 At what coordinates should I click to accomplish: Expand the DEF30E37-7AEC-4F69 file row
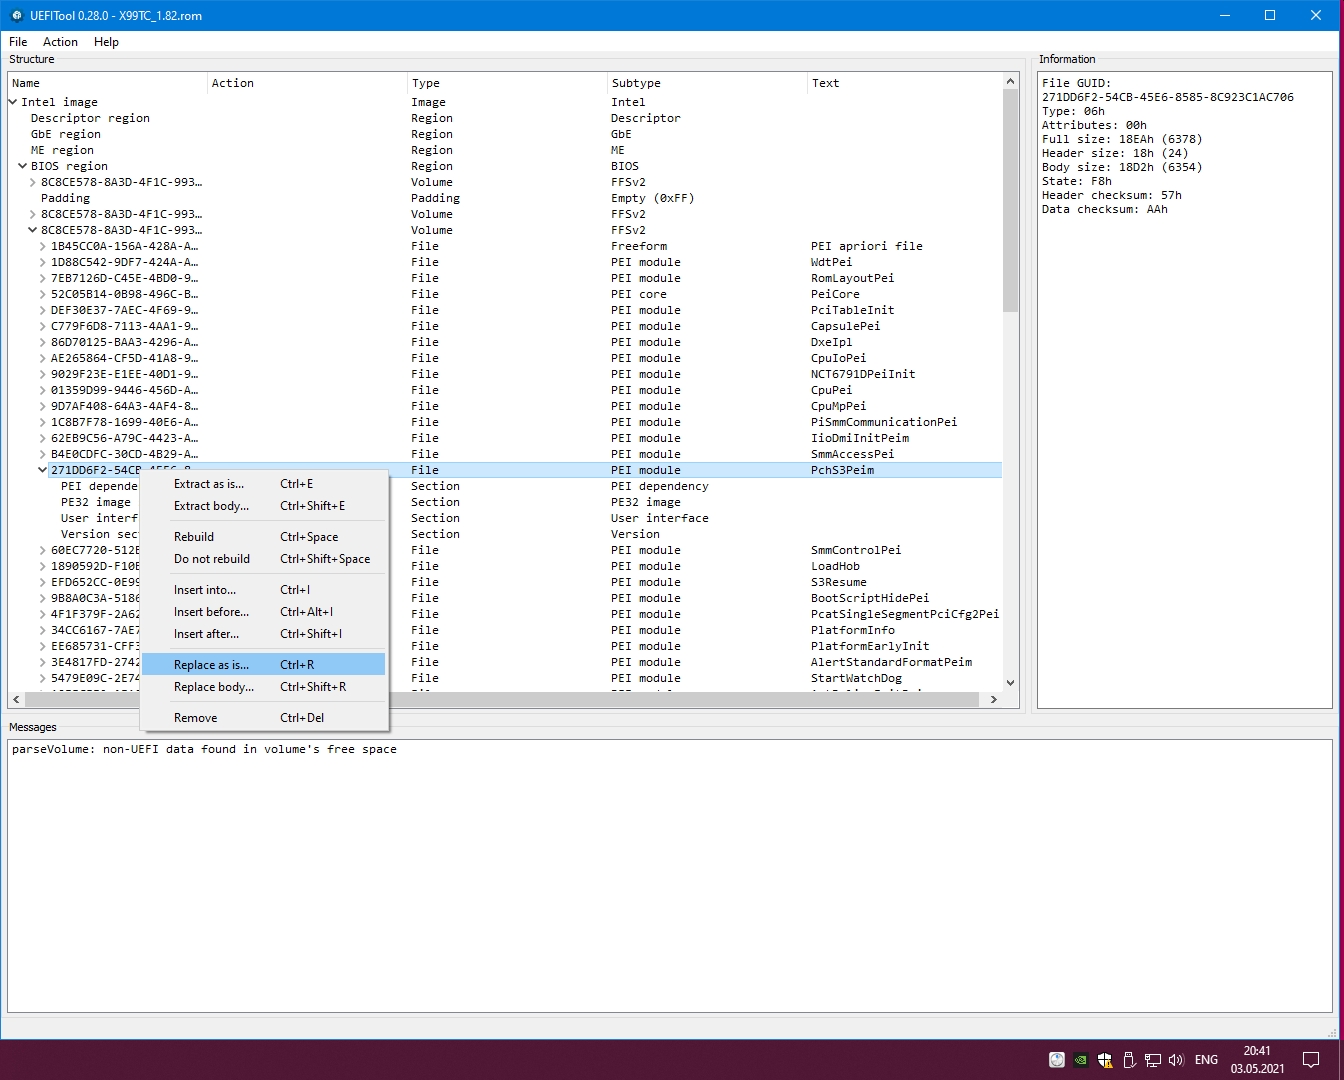(43, 310)
